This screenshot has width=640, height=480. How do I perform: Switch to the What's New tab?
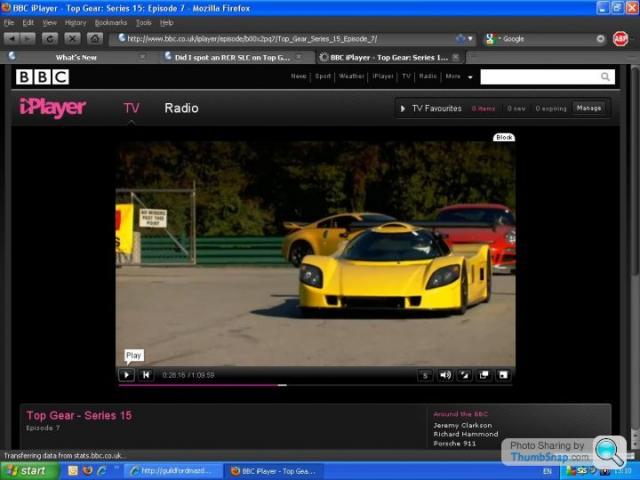(76, 58)
